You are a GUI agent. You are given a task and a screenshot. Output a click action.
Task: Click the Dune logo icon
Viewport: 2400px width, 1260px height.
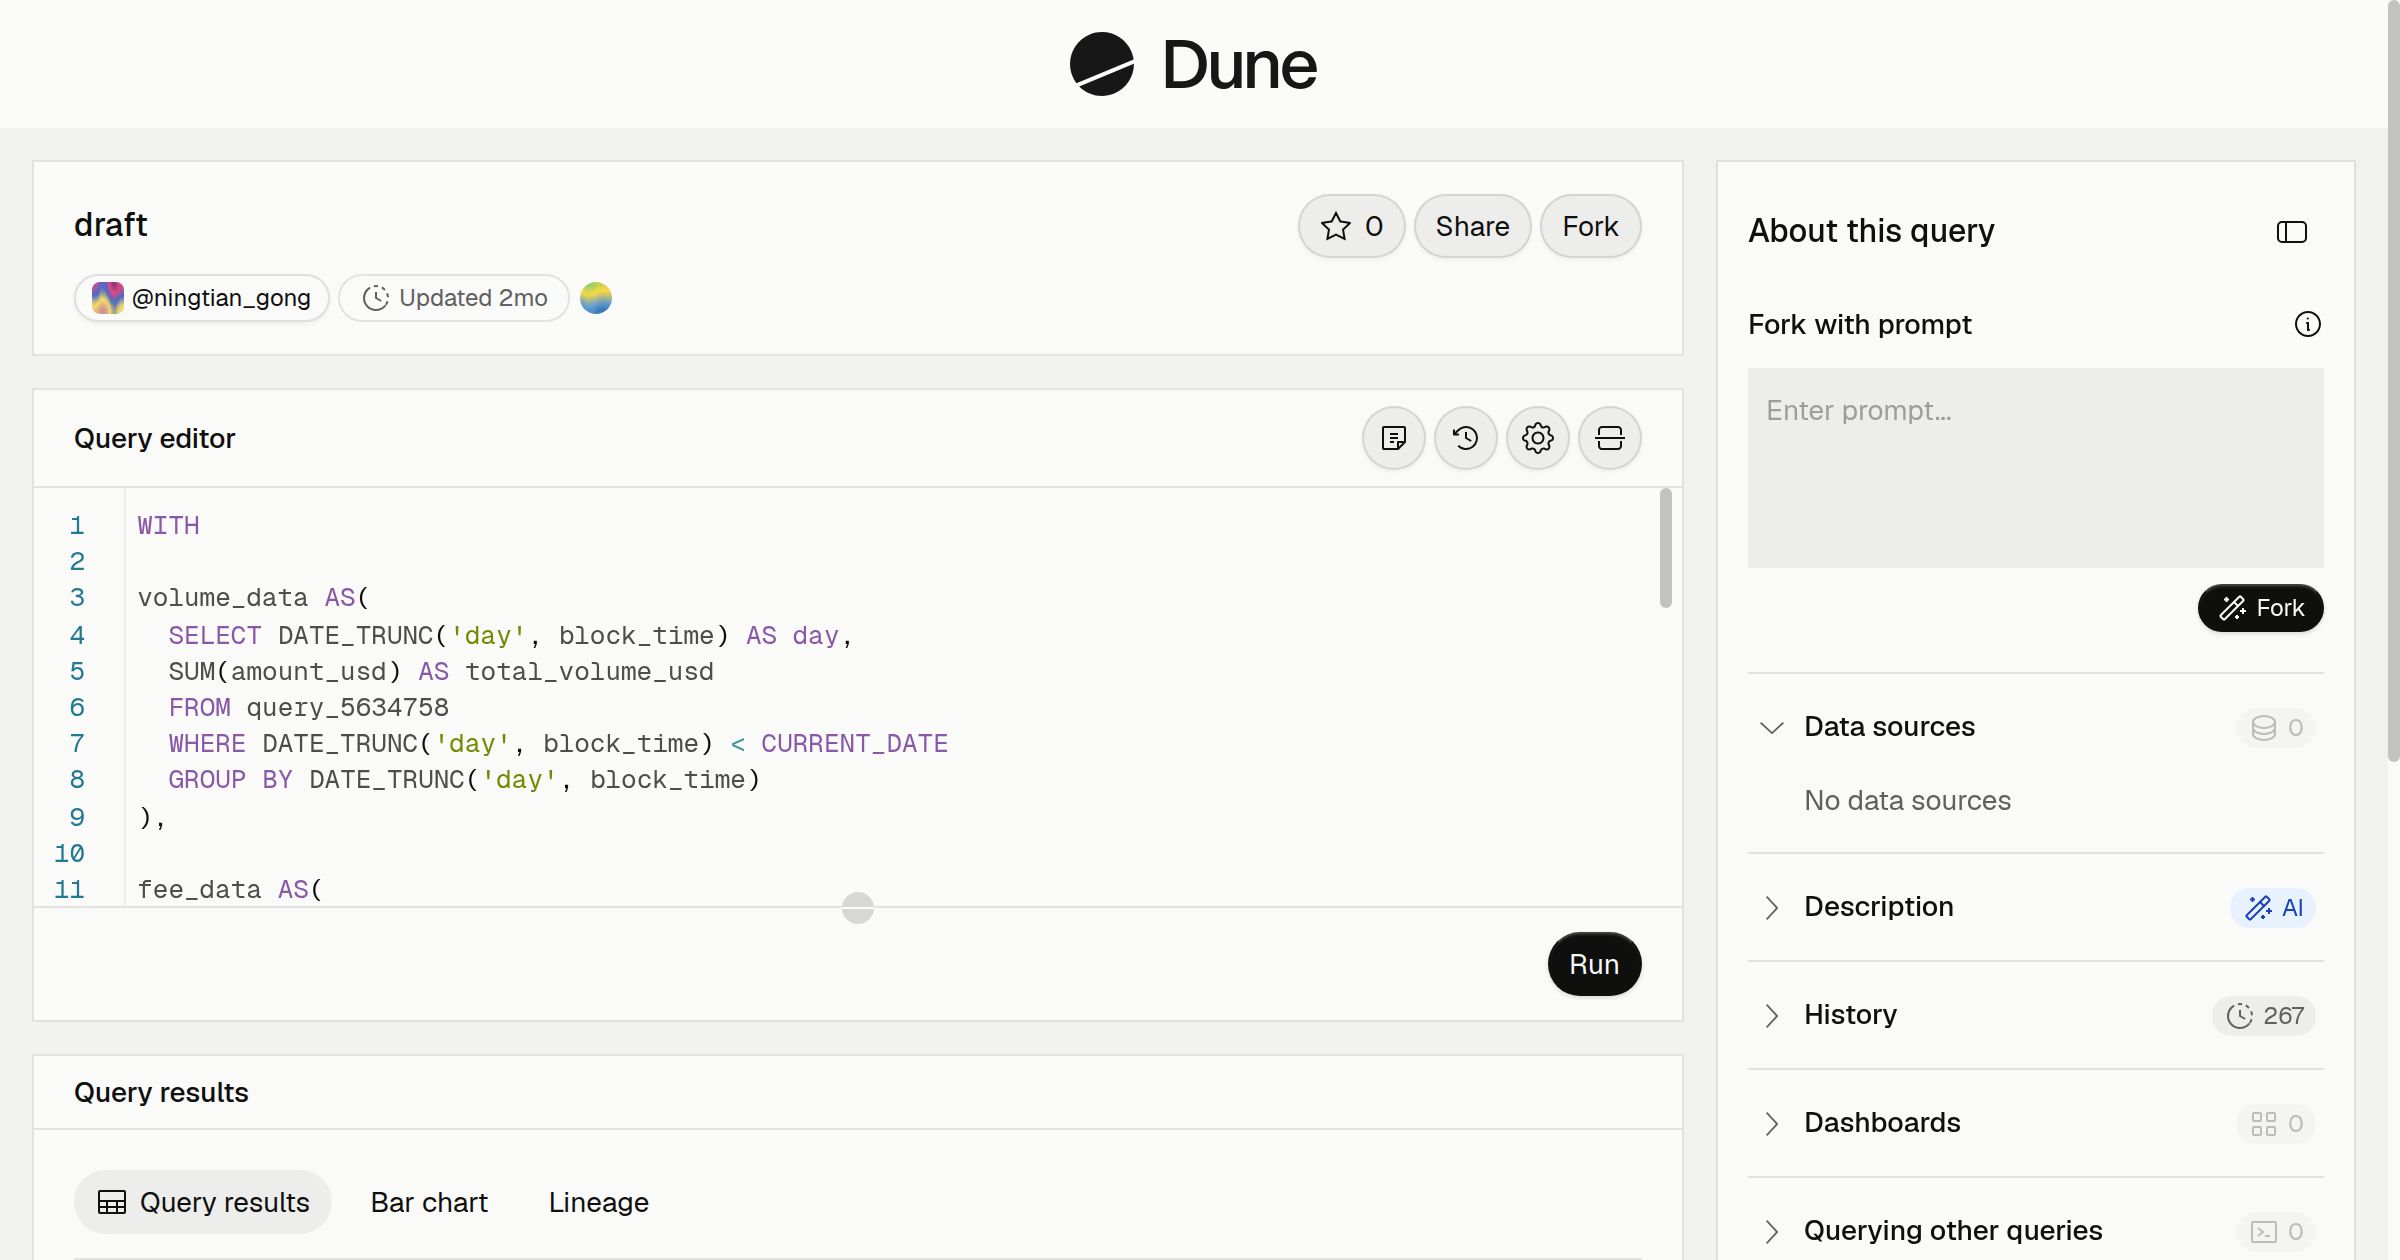[x=1102, y=64]
